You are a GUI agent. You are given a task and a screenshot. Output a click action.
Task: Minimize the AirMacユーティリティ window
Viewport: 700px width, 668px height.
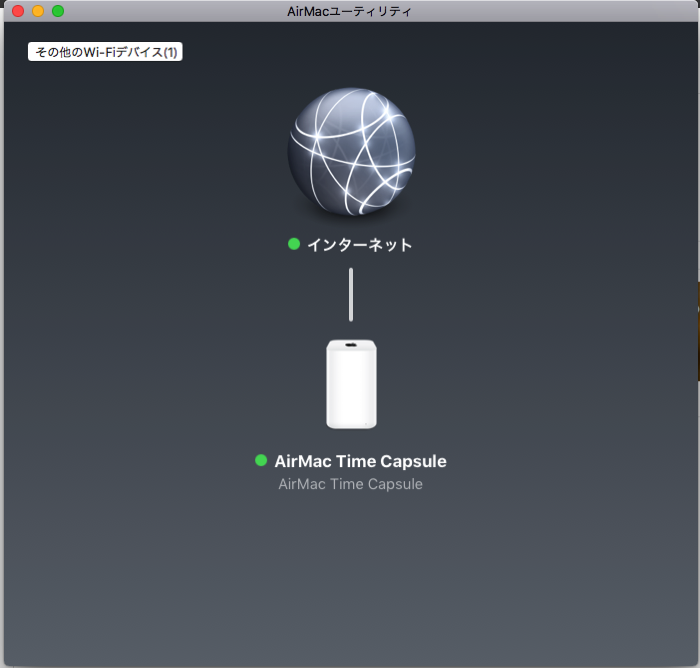(38, 11)
